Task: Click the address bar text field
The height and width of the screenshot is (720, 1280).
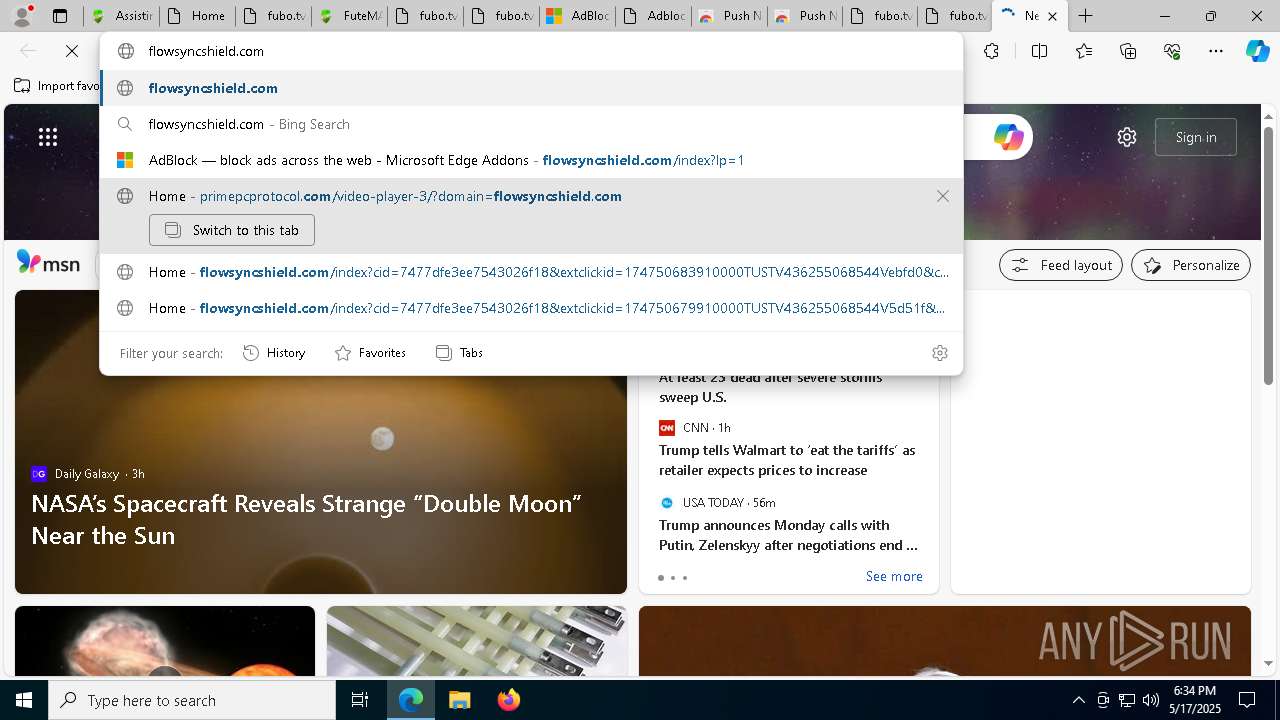Action: [x=530, y=51]
